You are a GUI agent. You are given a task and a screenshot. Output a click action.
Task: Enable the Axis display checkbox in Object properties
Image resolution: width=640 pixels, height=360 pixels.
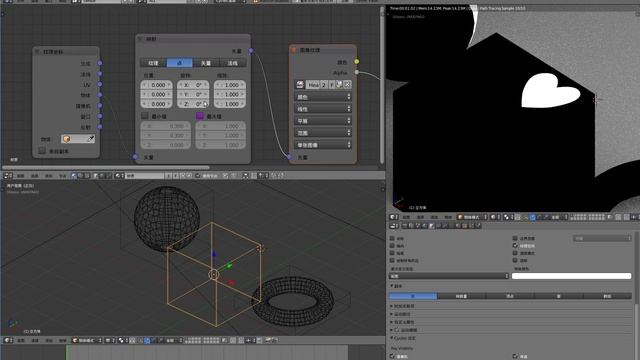point(392,246)
